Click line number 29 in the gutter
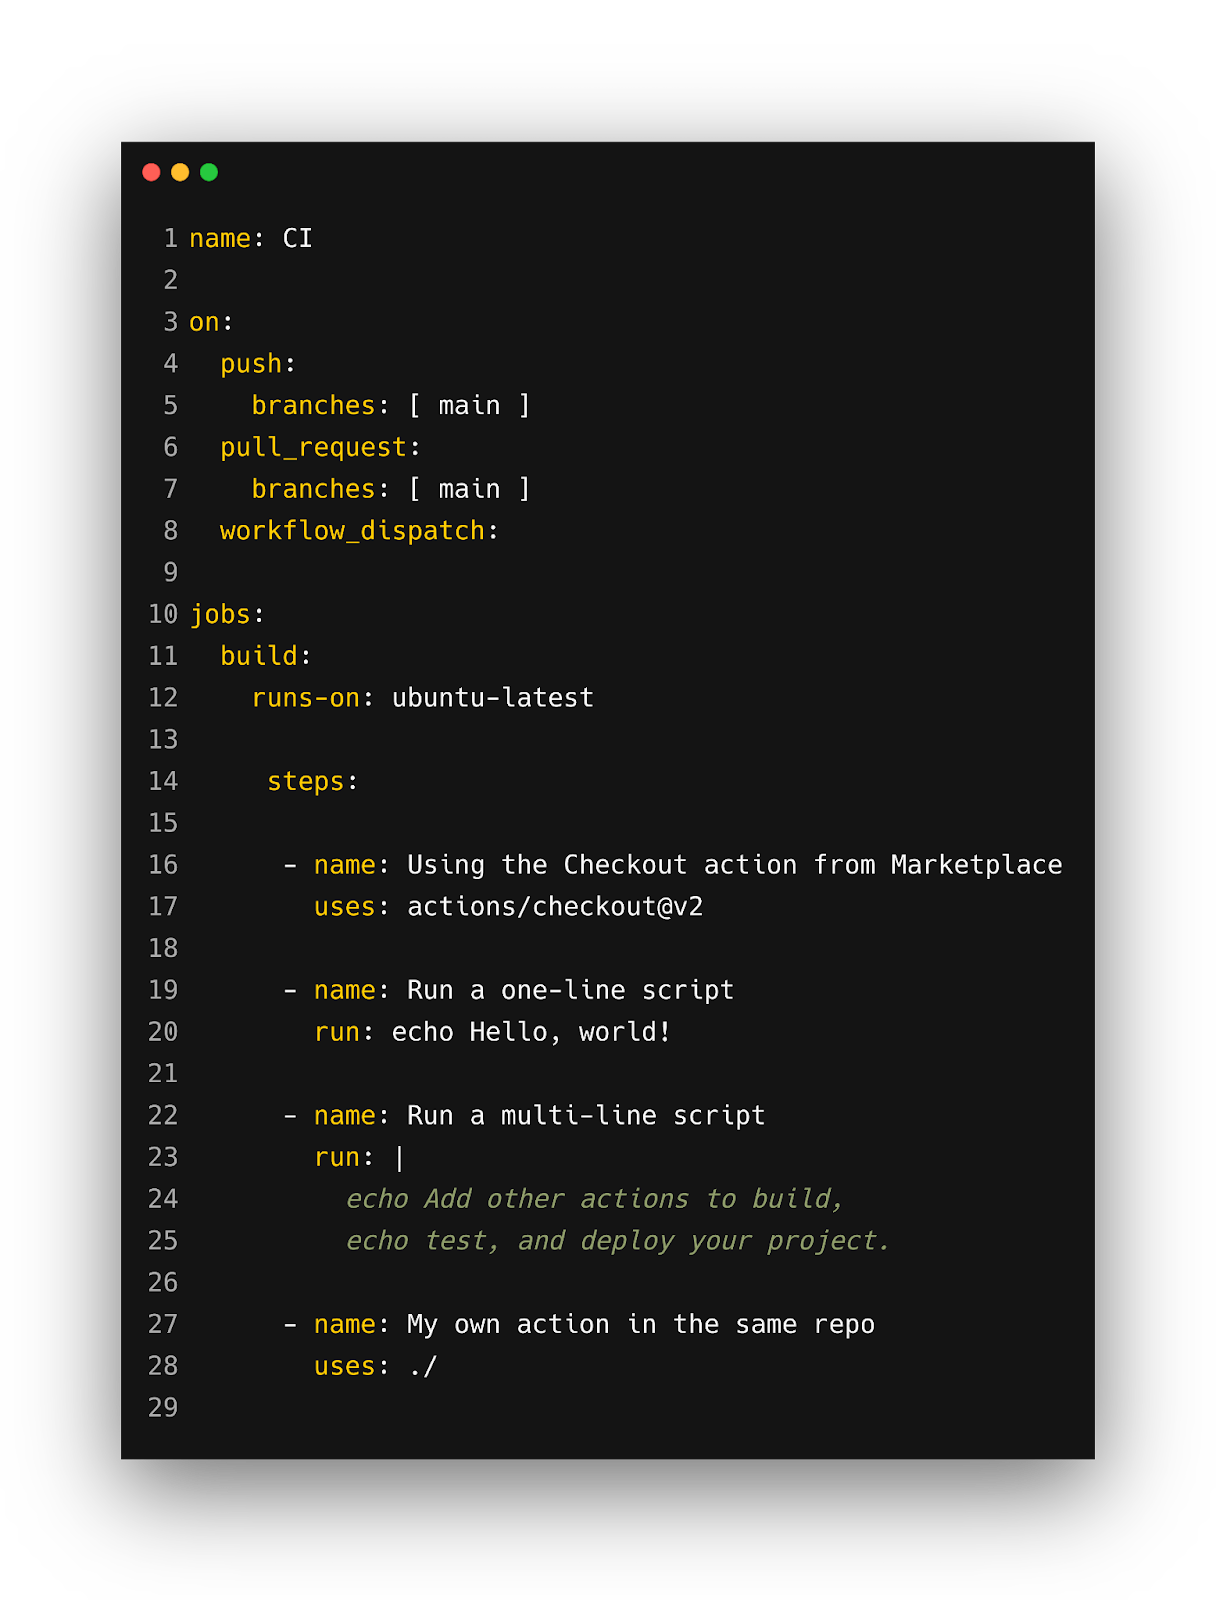Screen dimensions: 1216x1600 click(163, 1408)
